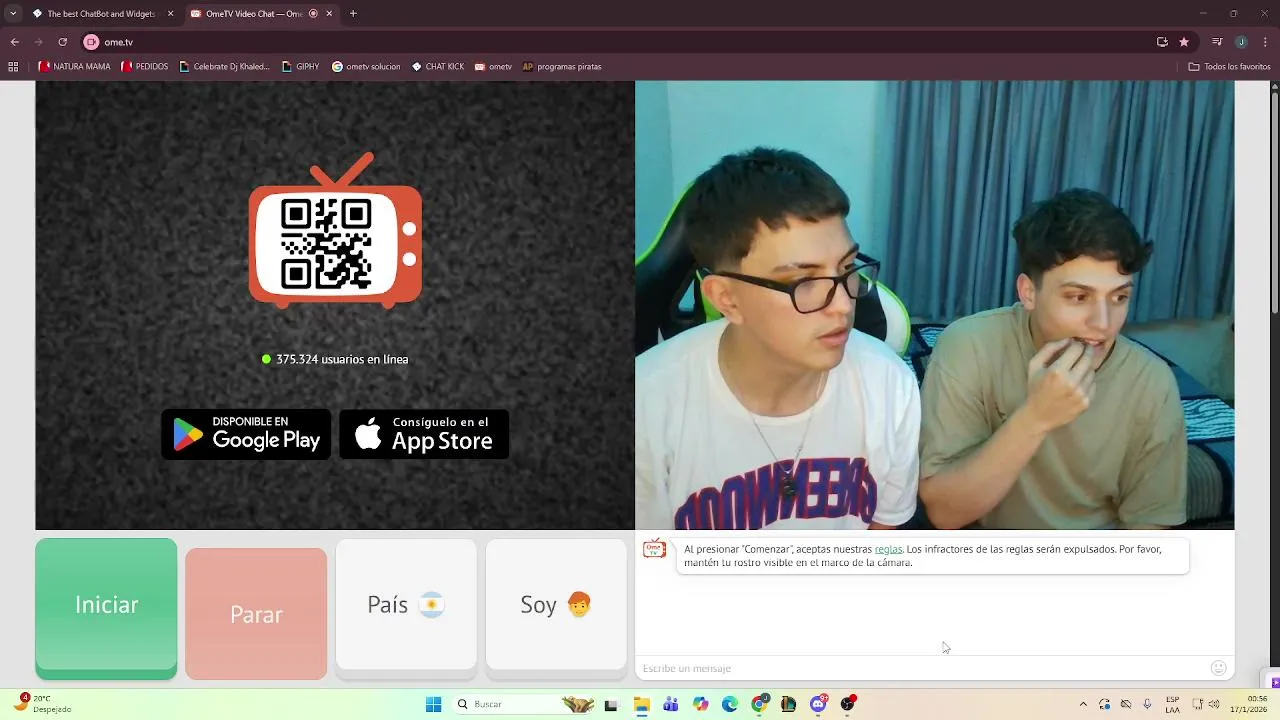
Task: Click the local webcam video preview
Action: click(x=935, y=305)
